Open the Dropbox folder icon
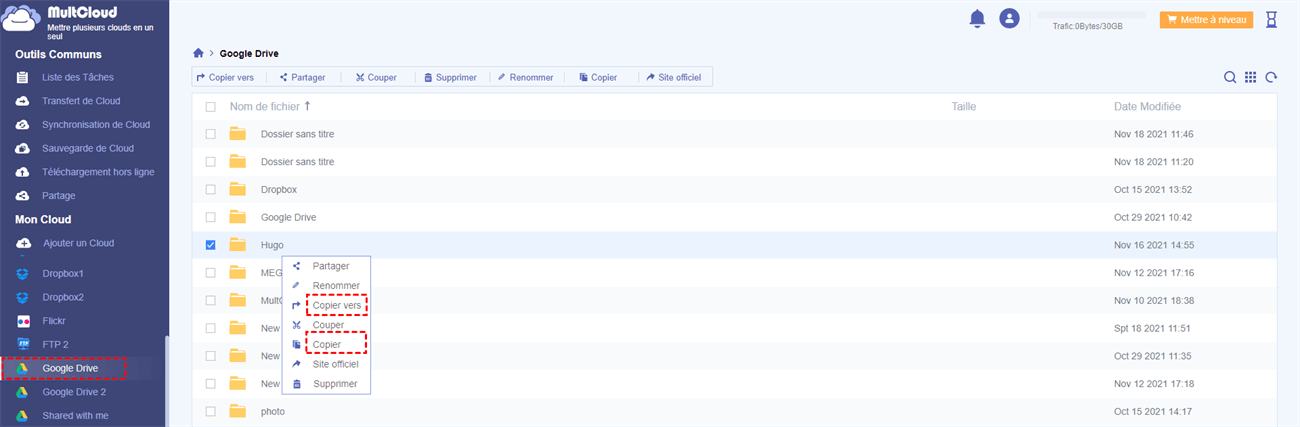Image resolution: width=1300 pixels, height=427 pixels. [237, 189]
